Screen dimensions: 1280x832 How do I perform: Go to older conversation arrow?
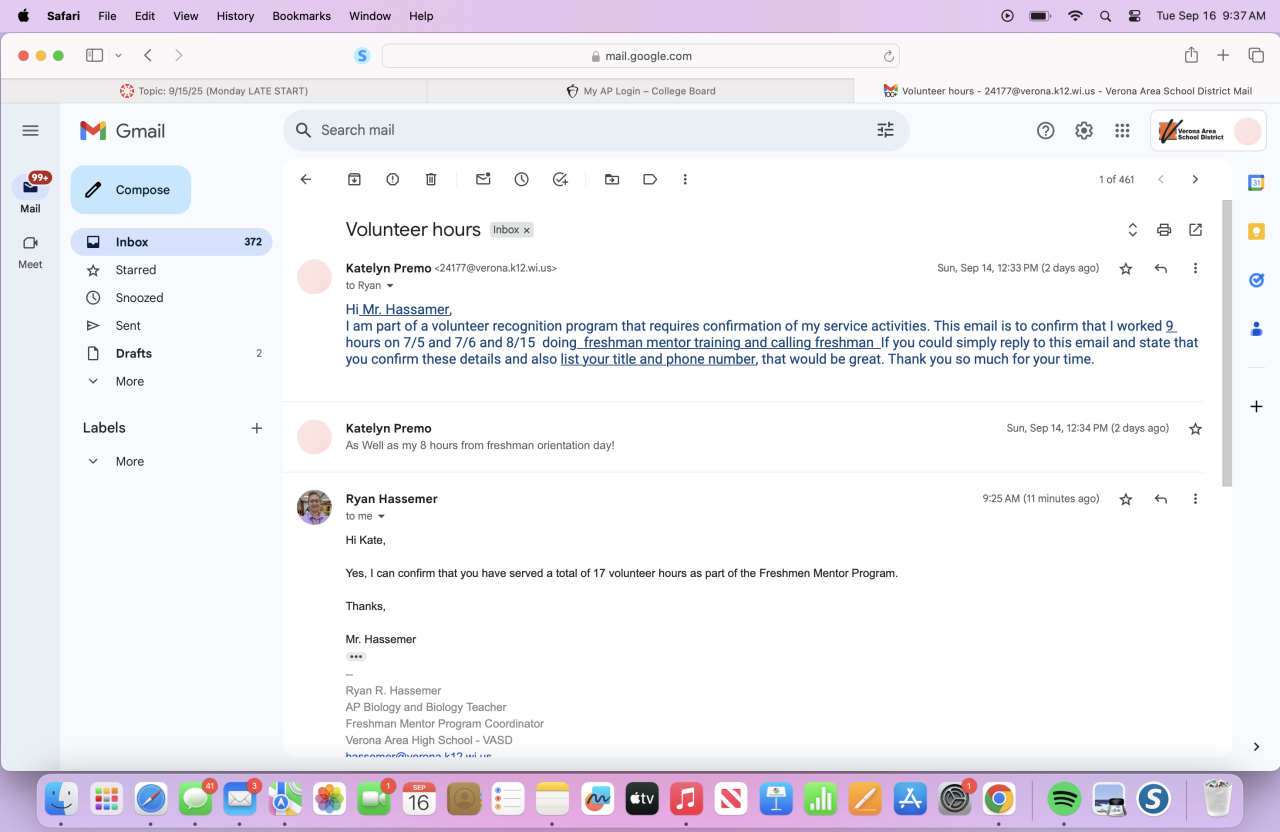[x=1195, y=179]
